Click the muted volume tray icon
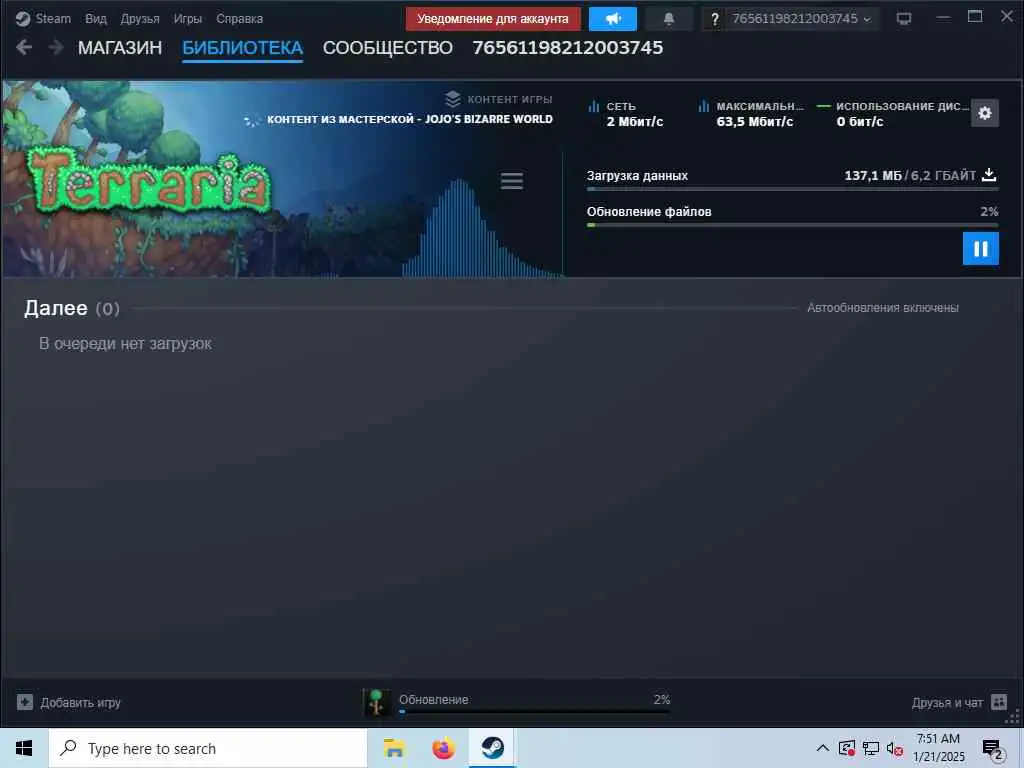 coord(895,748)
